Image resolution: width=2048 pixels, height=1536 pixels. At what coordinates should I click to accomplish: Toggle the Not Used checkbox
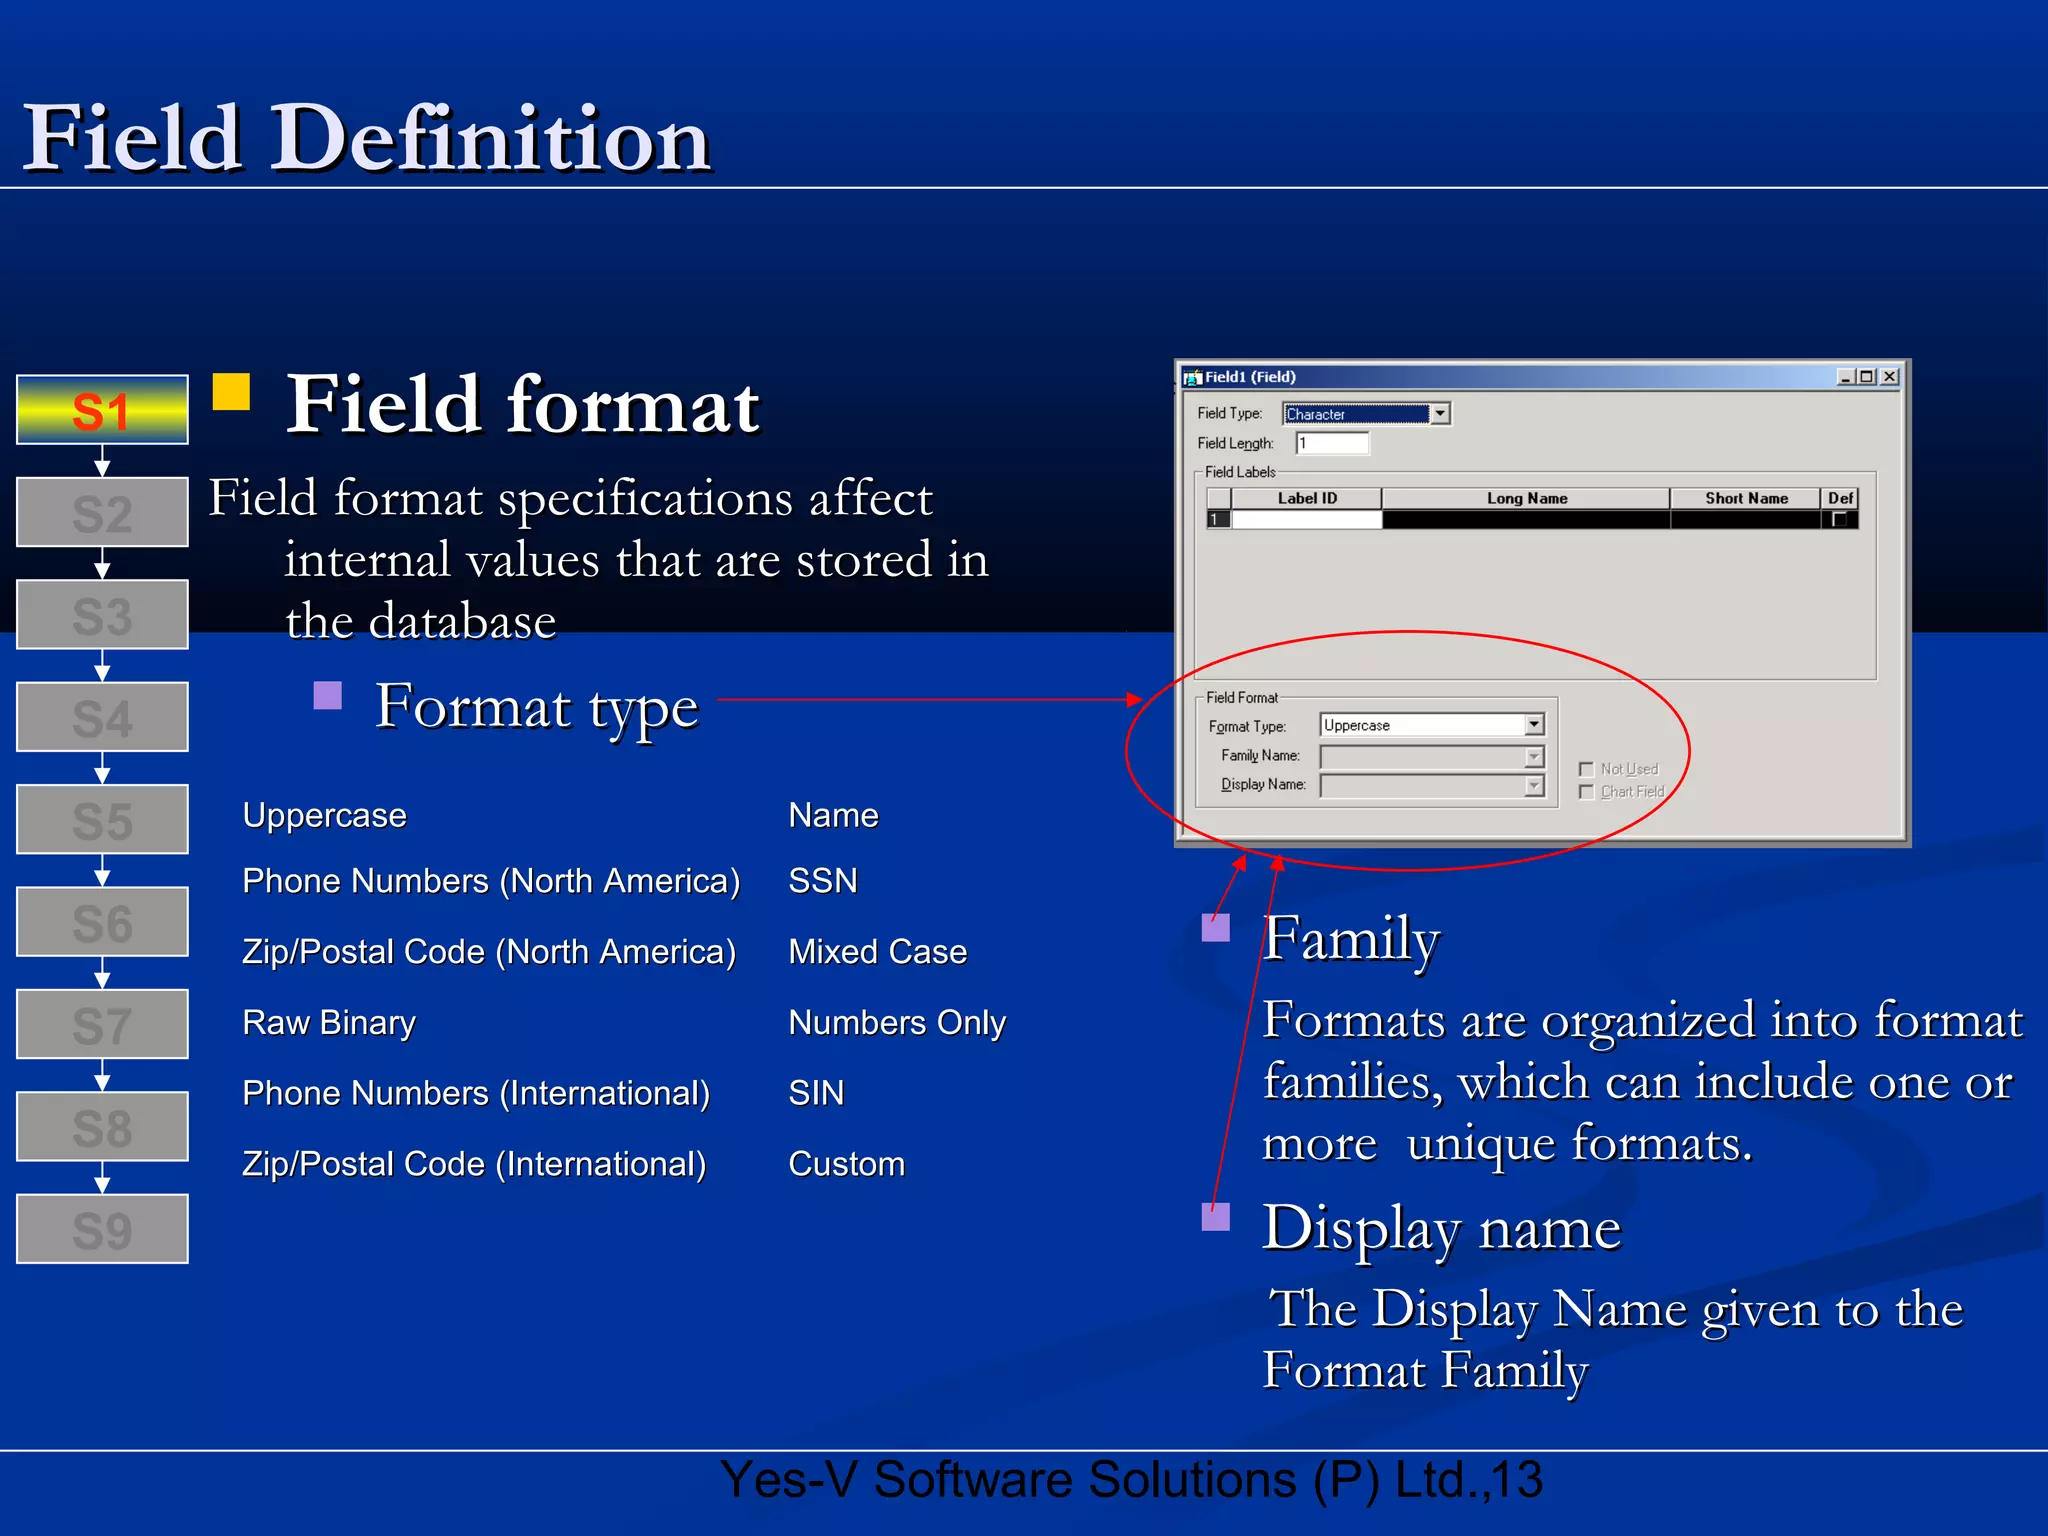(x=1586, y=769)
